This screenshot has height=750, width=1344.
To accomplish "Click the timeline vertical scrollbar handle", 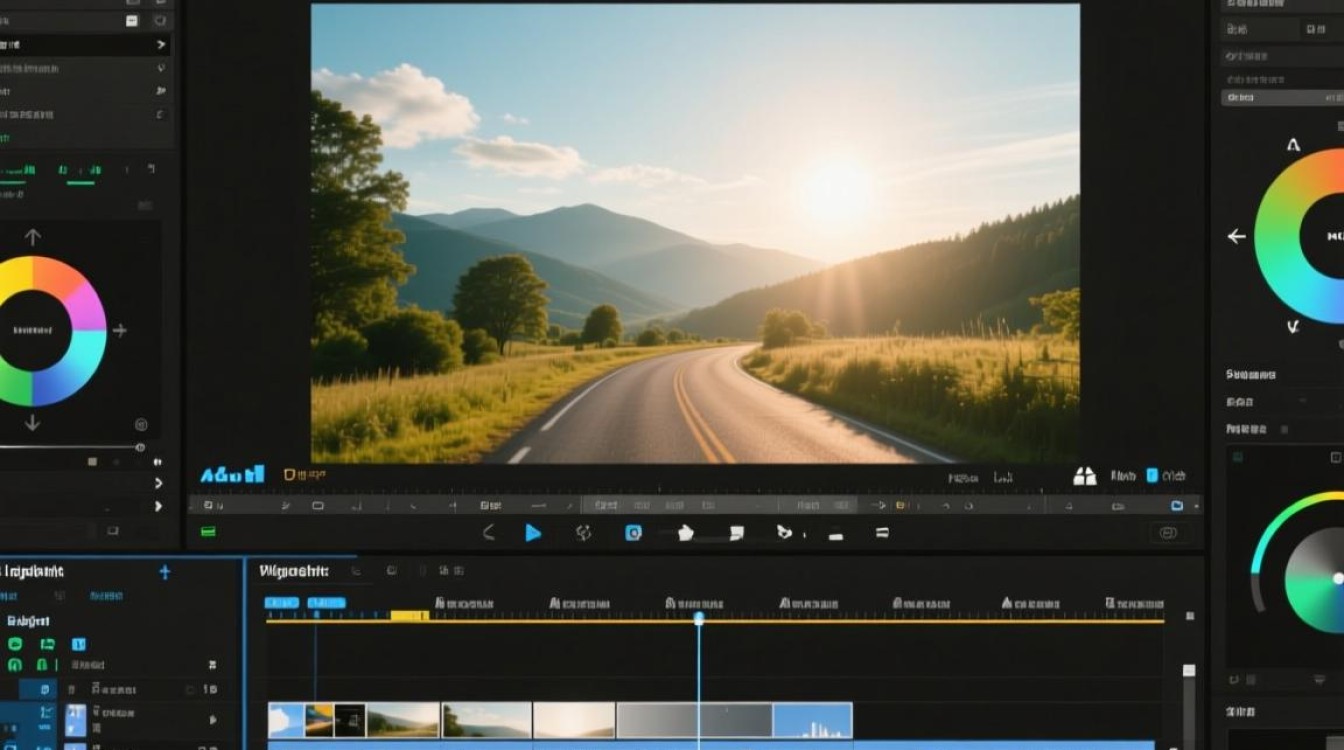I will point(1188,671).
